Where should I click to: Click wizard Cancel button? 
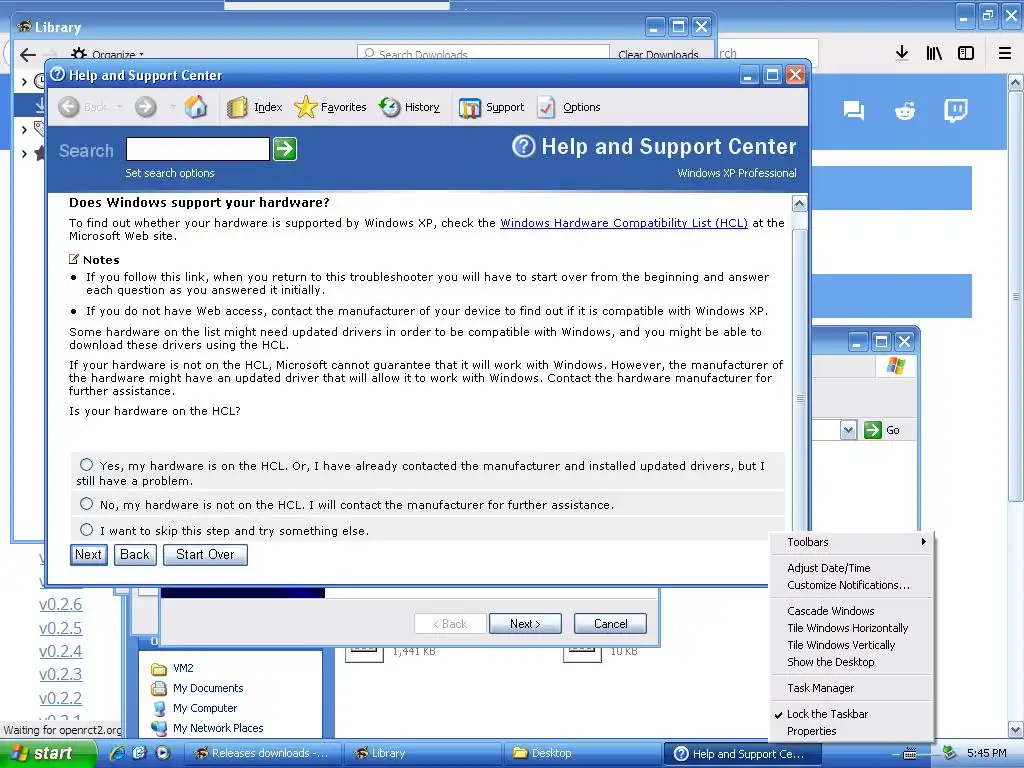tap(610, 624)
